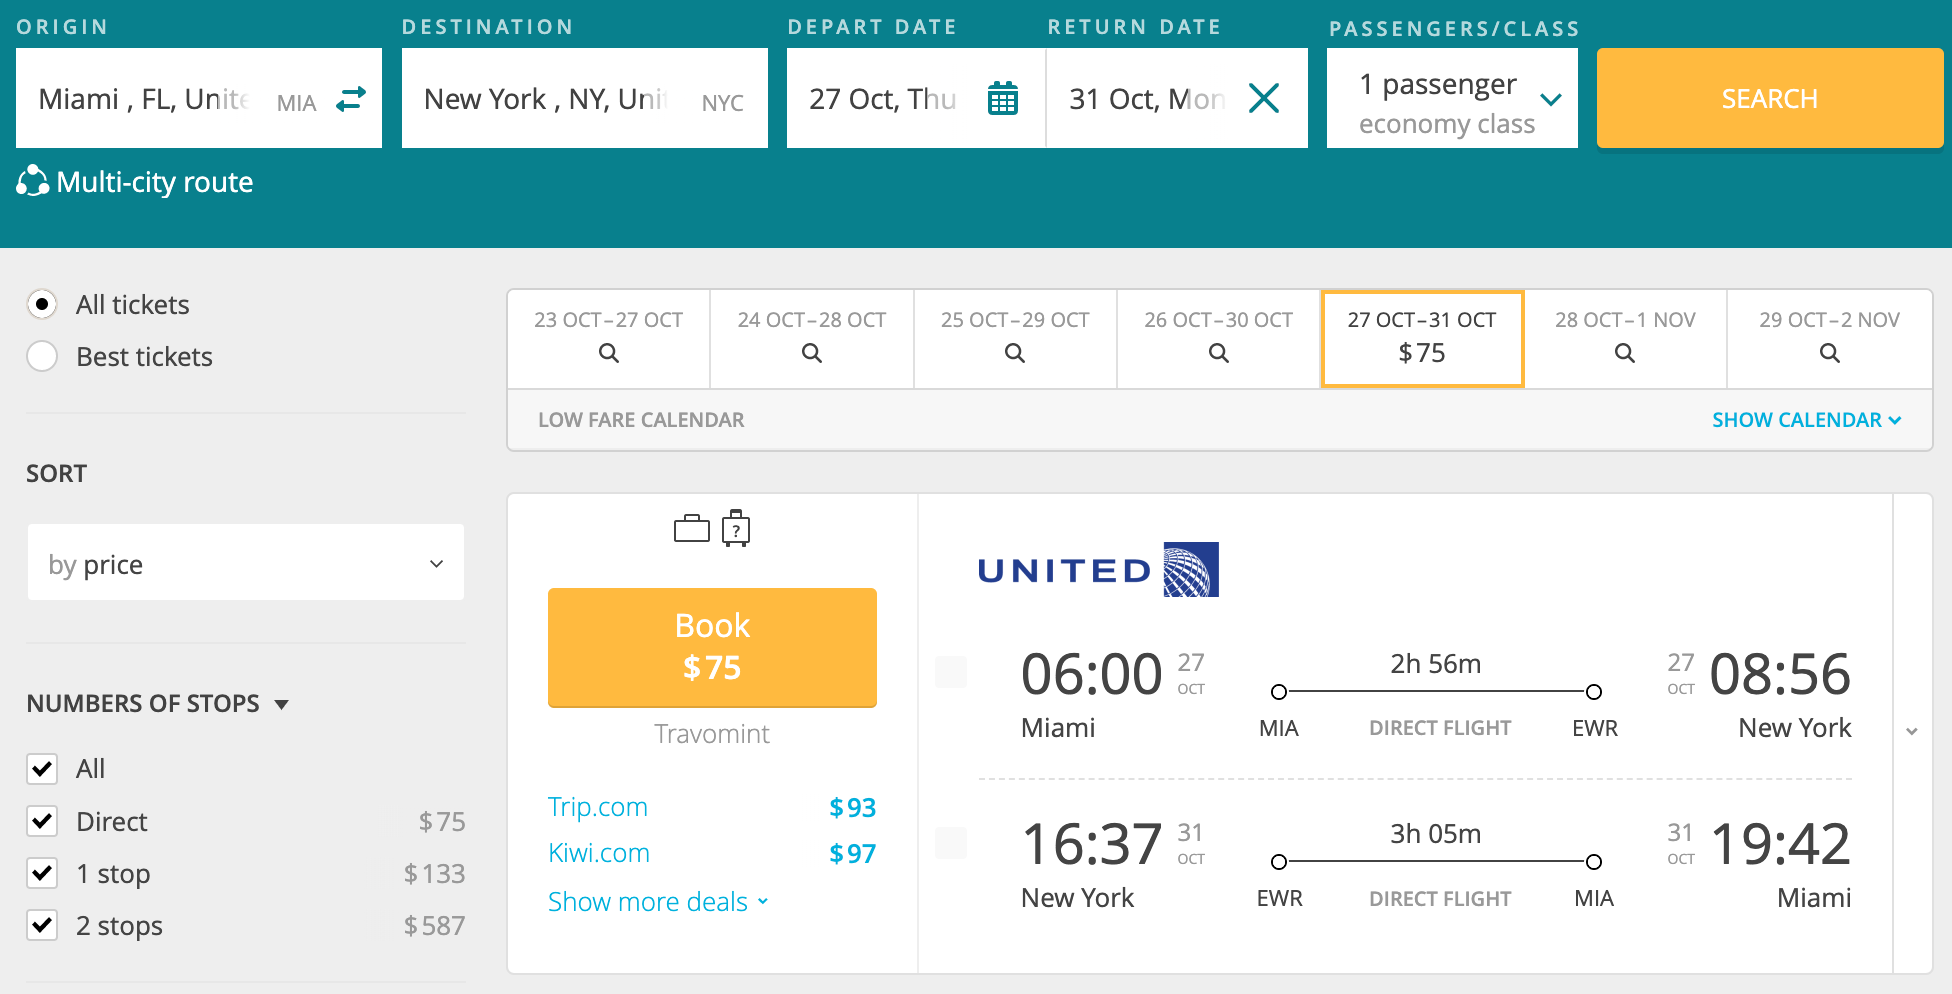The height and width of the screenshot is (994, 1952).
Task: Open the sort by price dropdown
Action: click(x=246, y=563)
